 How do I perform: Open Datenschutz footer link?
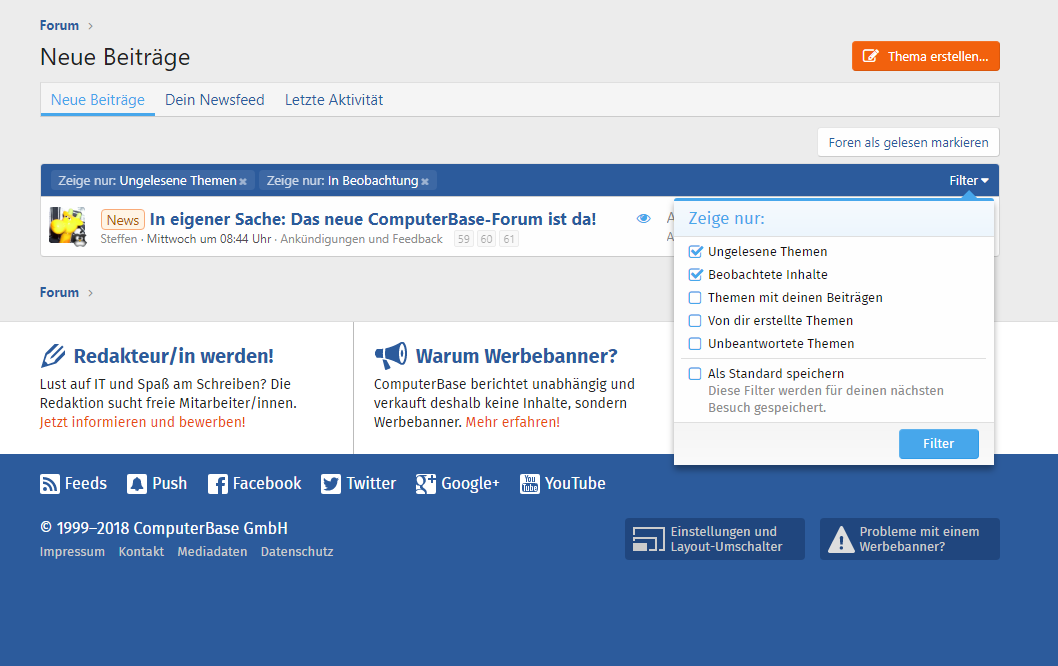[x=297, y=552]
